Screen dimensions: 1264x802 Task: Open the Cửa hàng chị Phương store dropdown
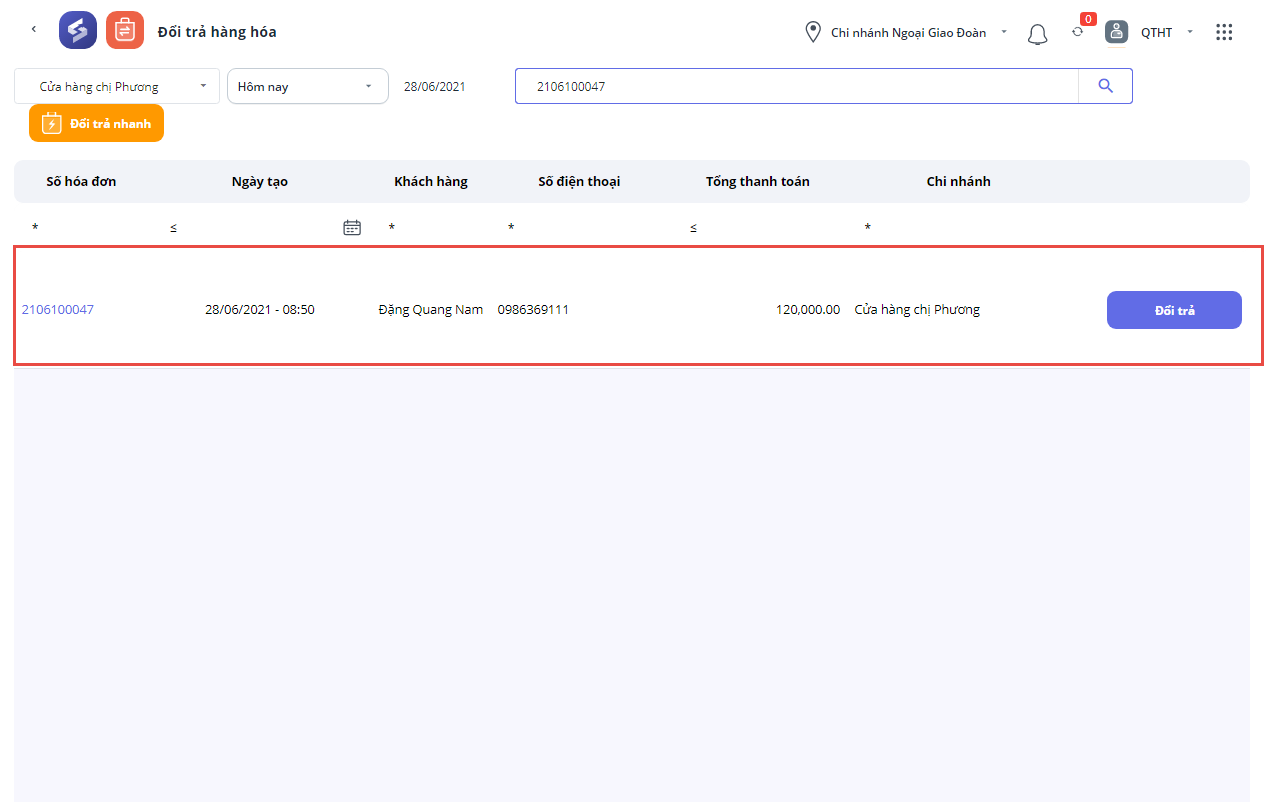117,86
